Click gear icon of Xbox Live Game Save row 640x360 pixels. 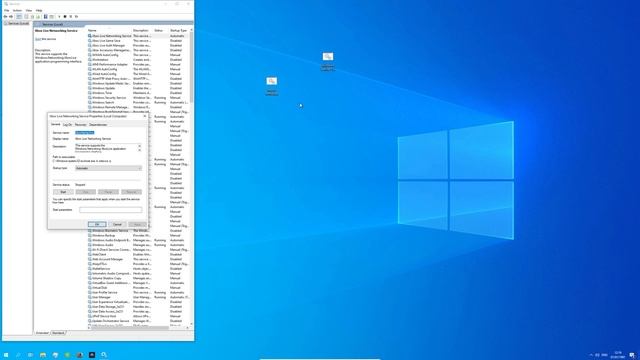90,41
